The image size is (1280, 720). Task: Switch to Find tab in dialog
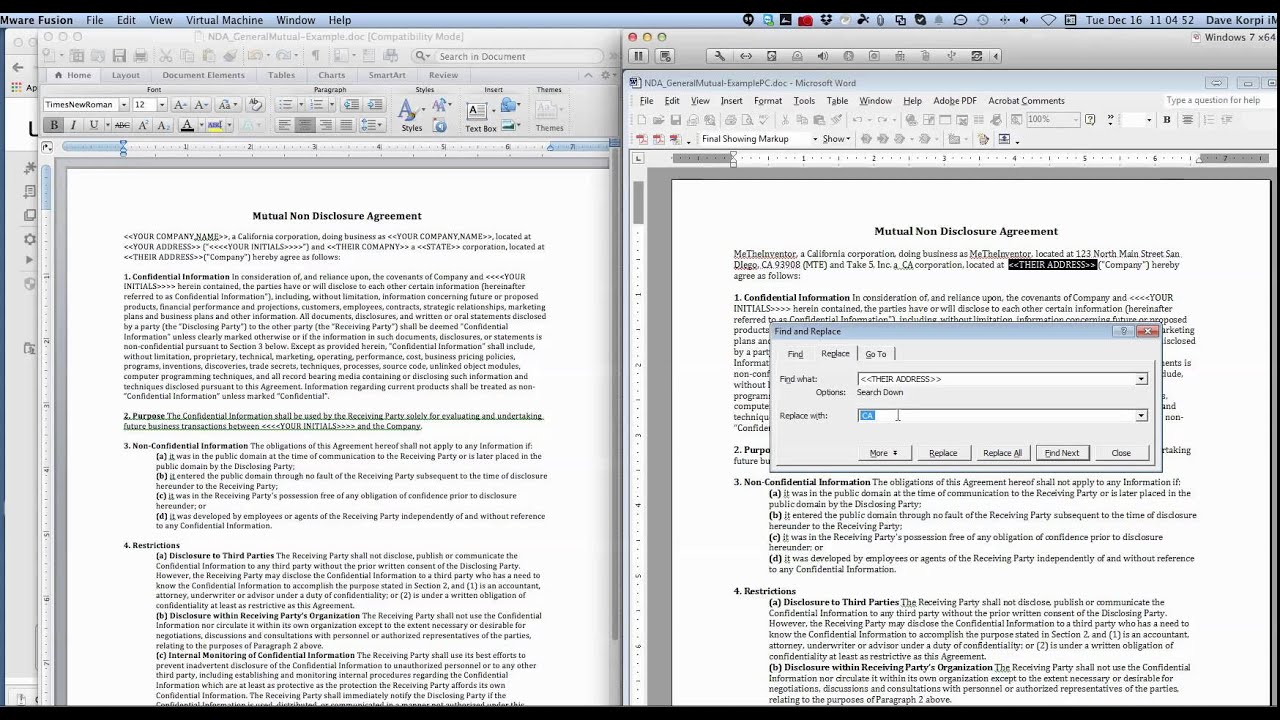pyautogui.click(x=795, y=354)
